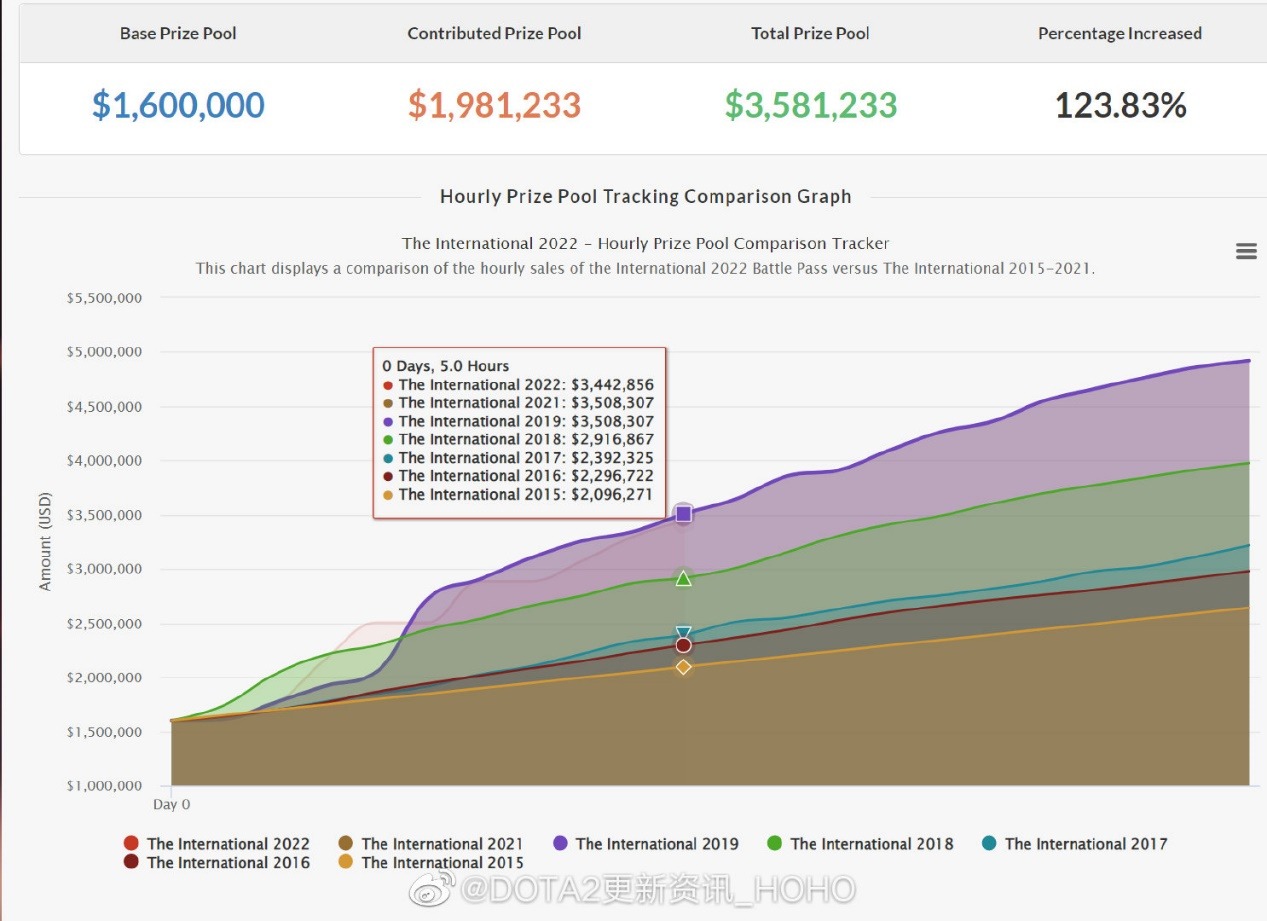The height and width of the screenshot is (921, 1267).
Task: Toggle The International 2021 legend series
Action: point(431,844)
